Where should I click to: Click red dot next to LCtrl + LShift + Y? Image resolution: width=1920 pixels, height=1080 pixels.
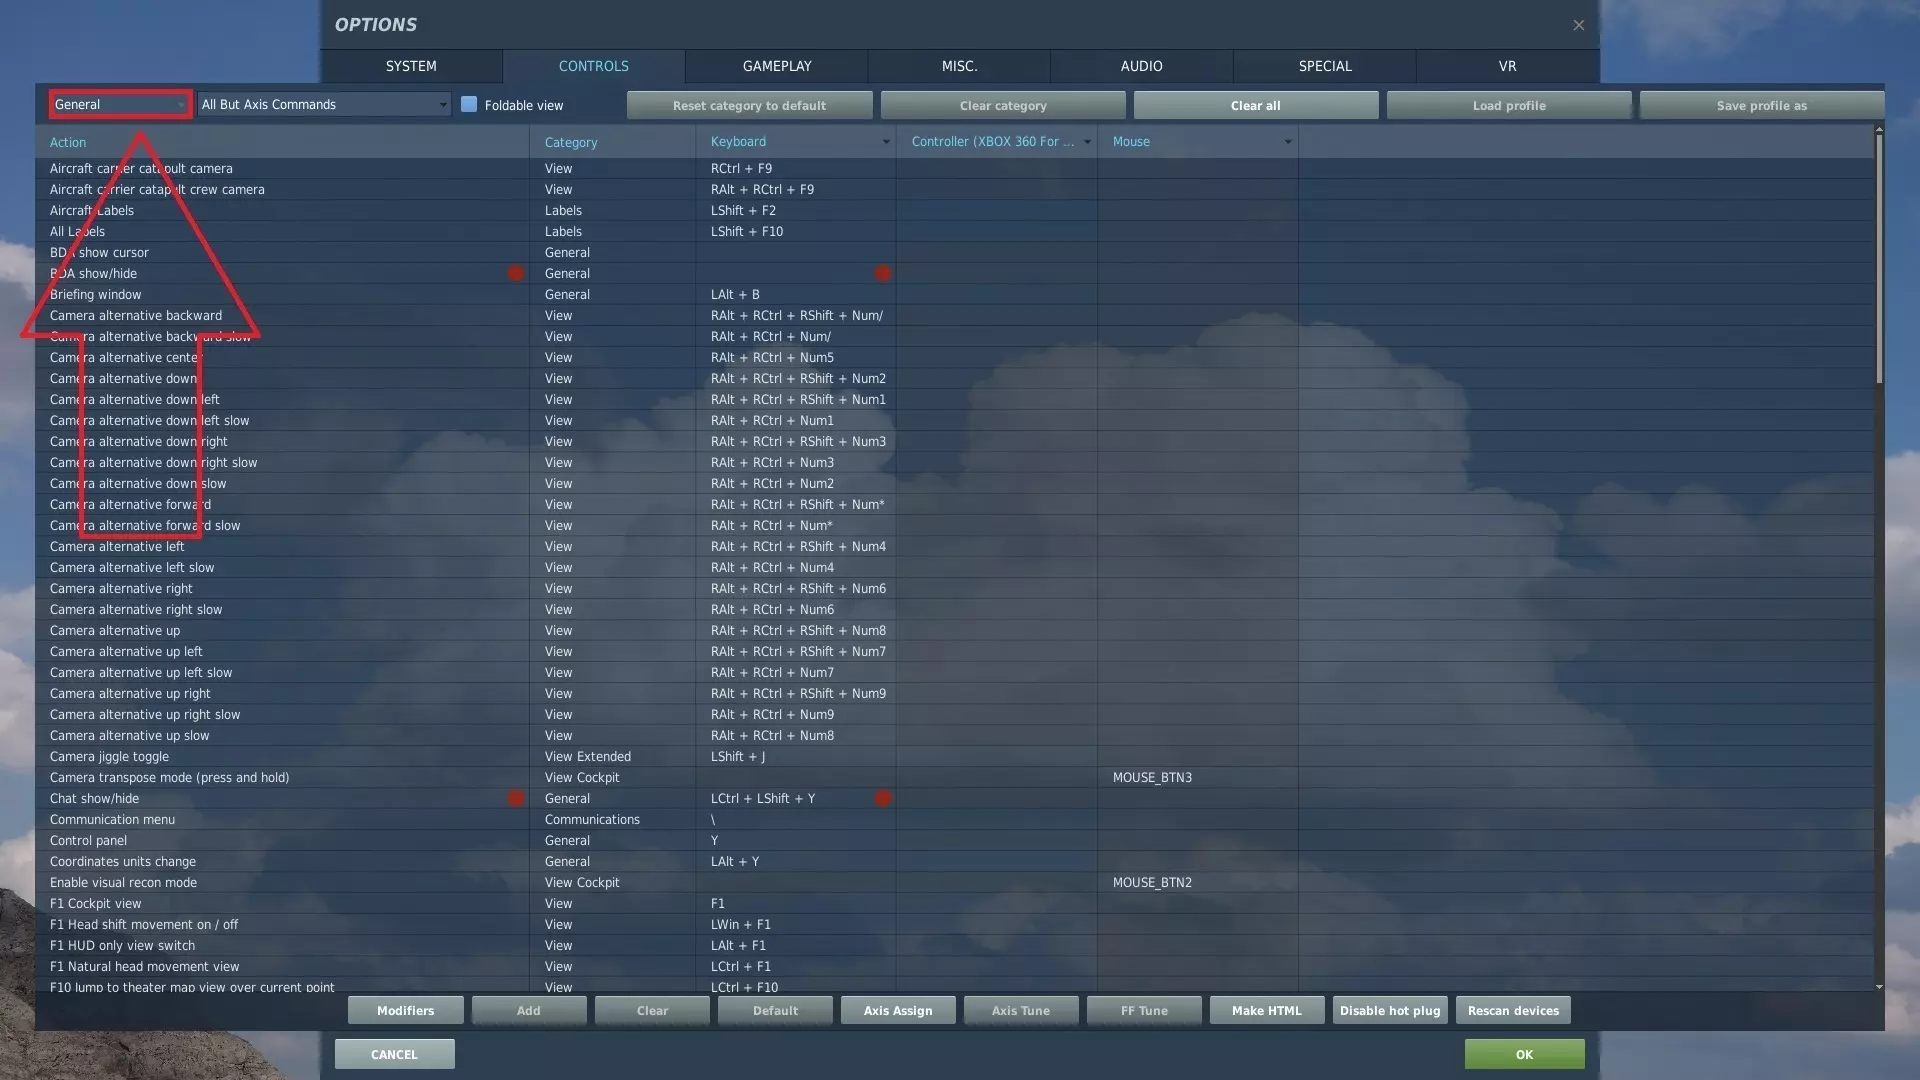[x=883, y=798]
